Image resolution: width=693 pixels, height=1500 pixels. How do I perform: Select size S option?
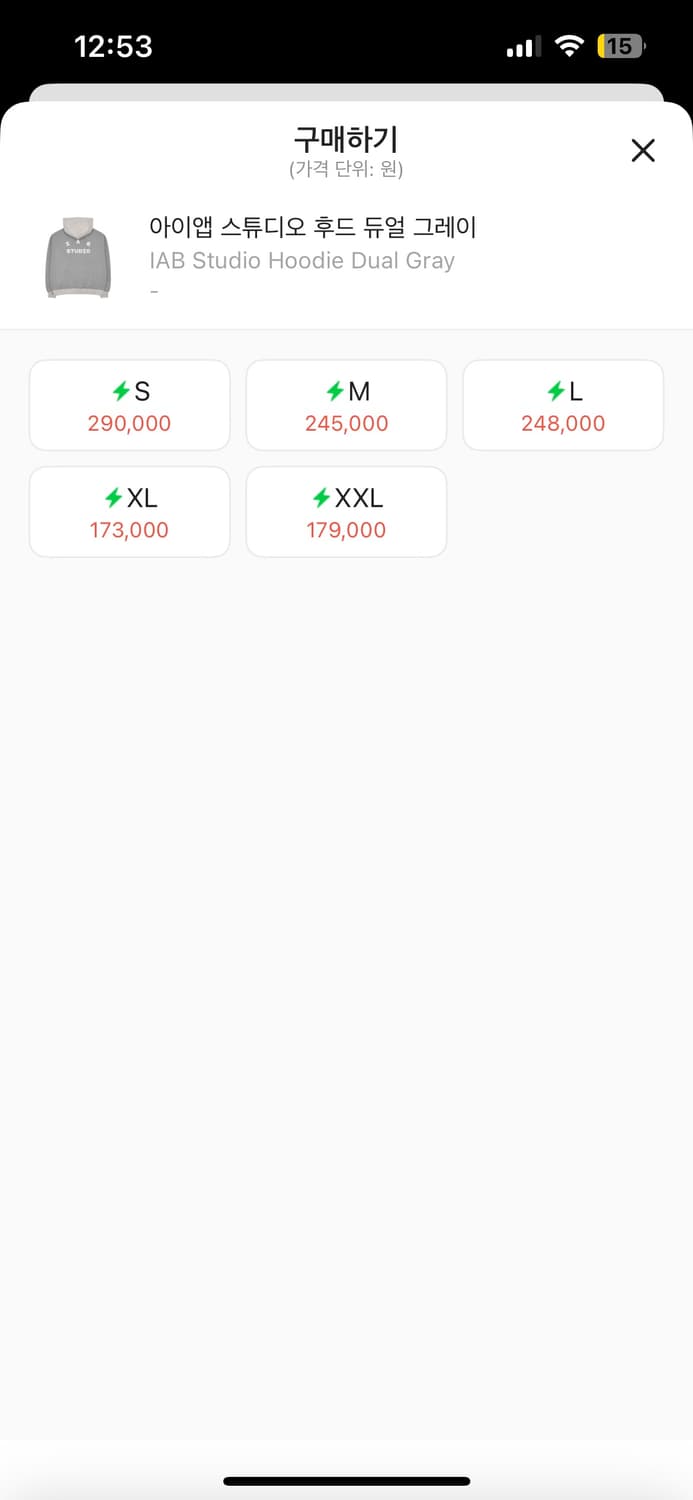coord(130,405)
